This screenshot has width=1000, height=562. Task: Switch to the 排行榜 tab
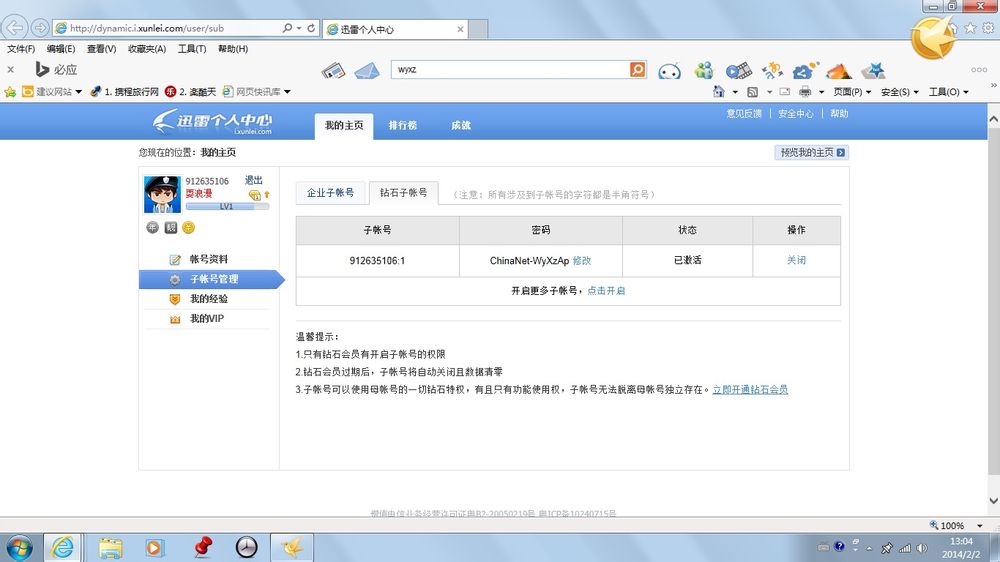tap(403, 126)
